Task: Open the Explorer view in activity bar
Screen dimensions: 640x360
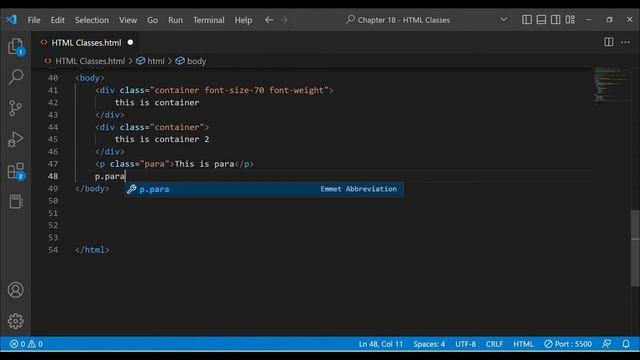Action: [x=16, y=47]
